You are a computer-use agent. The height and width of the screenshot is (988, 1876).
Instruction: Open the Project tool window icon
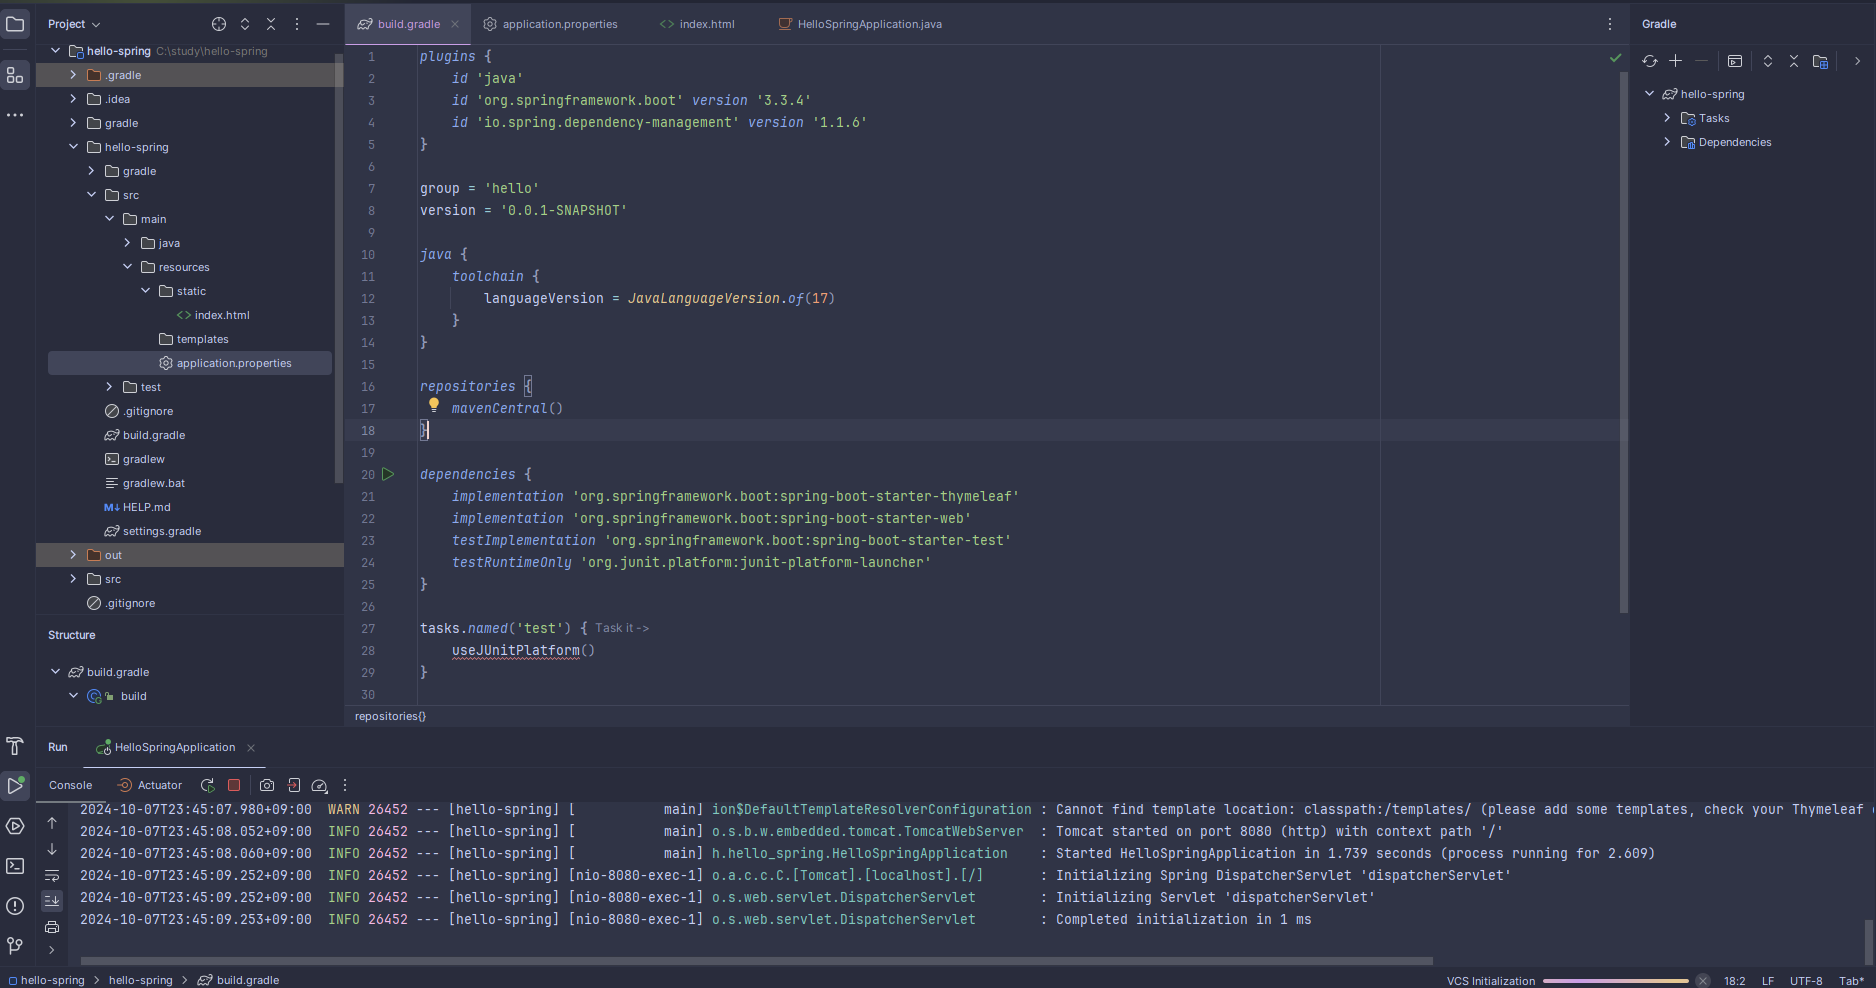pos(15,24)
